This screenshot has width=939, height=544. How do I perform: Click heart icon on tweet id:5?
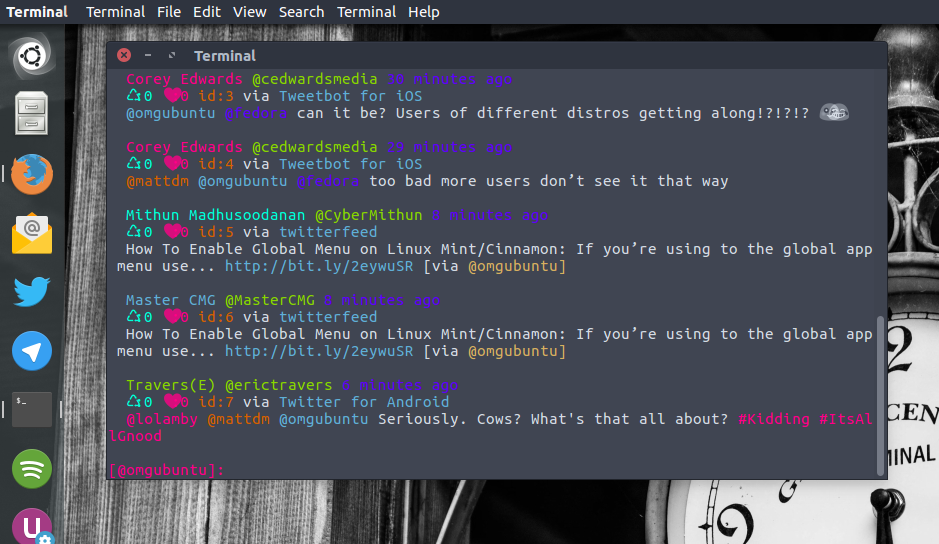pyautogui.click(x=172, y=231)
